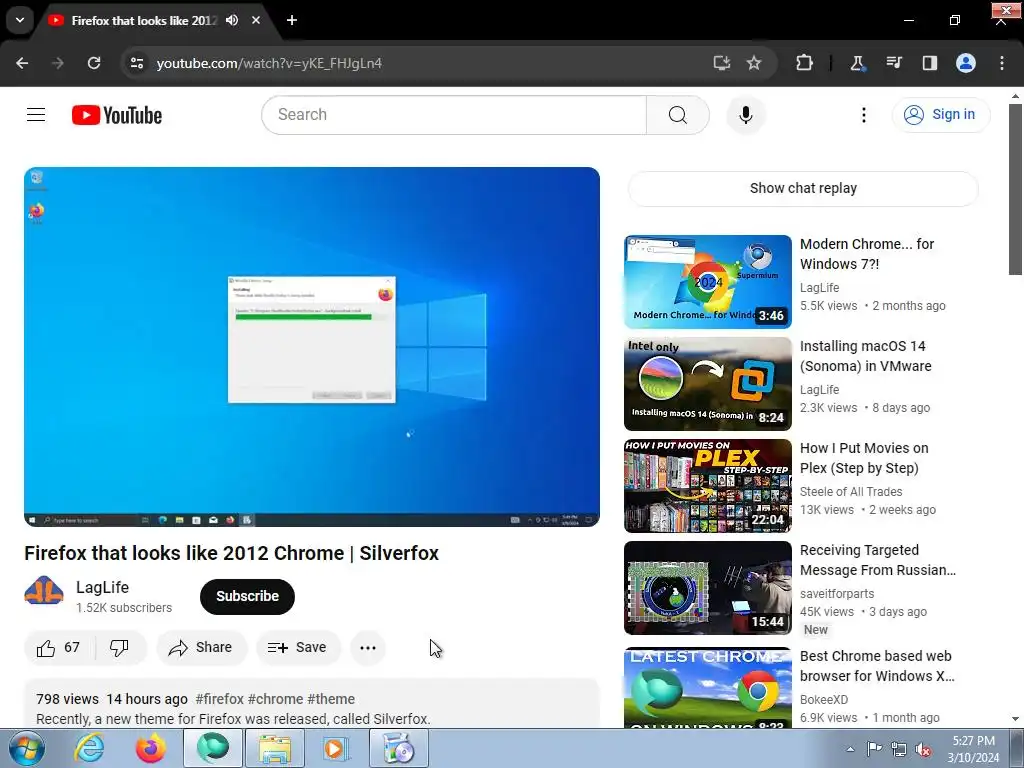Image resolution: width=1024 pixels, height=768 pixels.
Task: Open YouTube hamburger guide menu
Action: (x=36, y=115)
